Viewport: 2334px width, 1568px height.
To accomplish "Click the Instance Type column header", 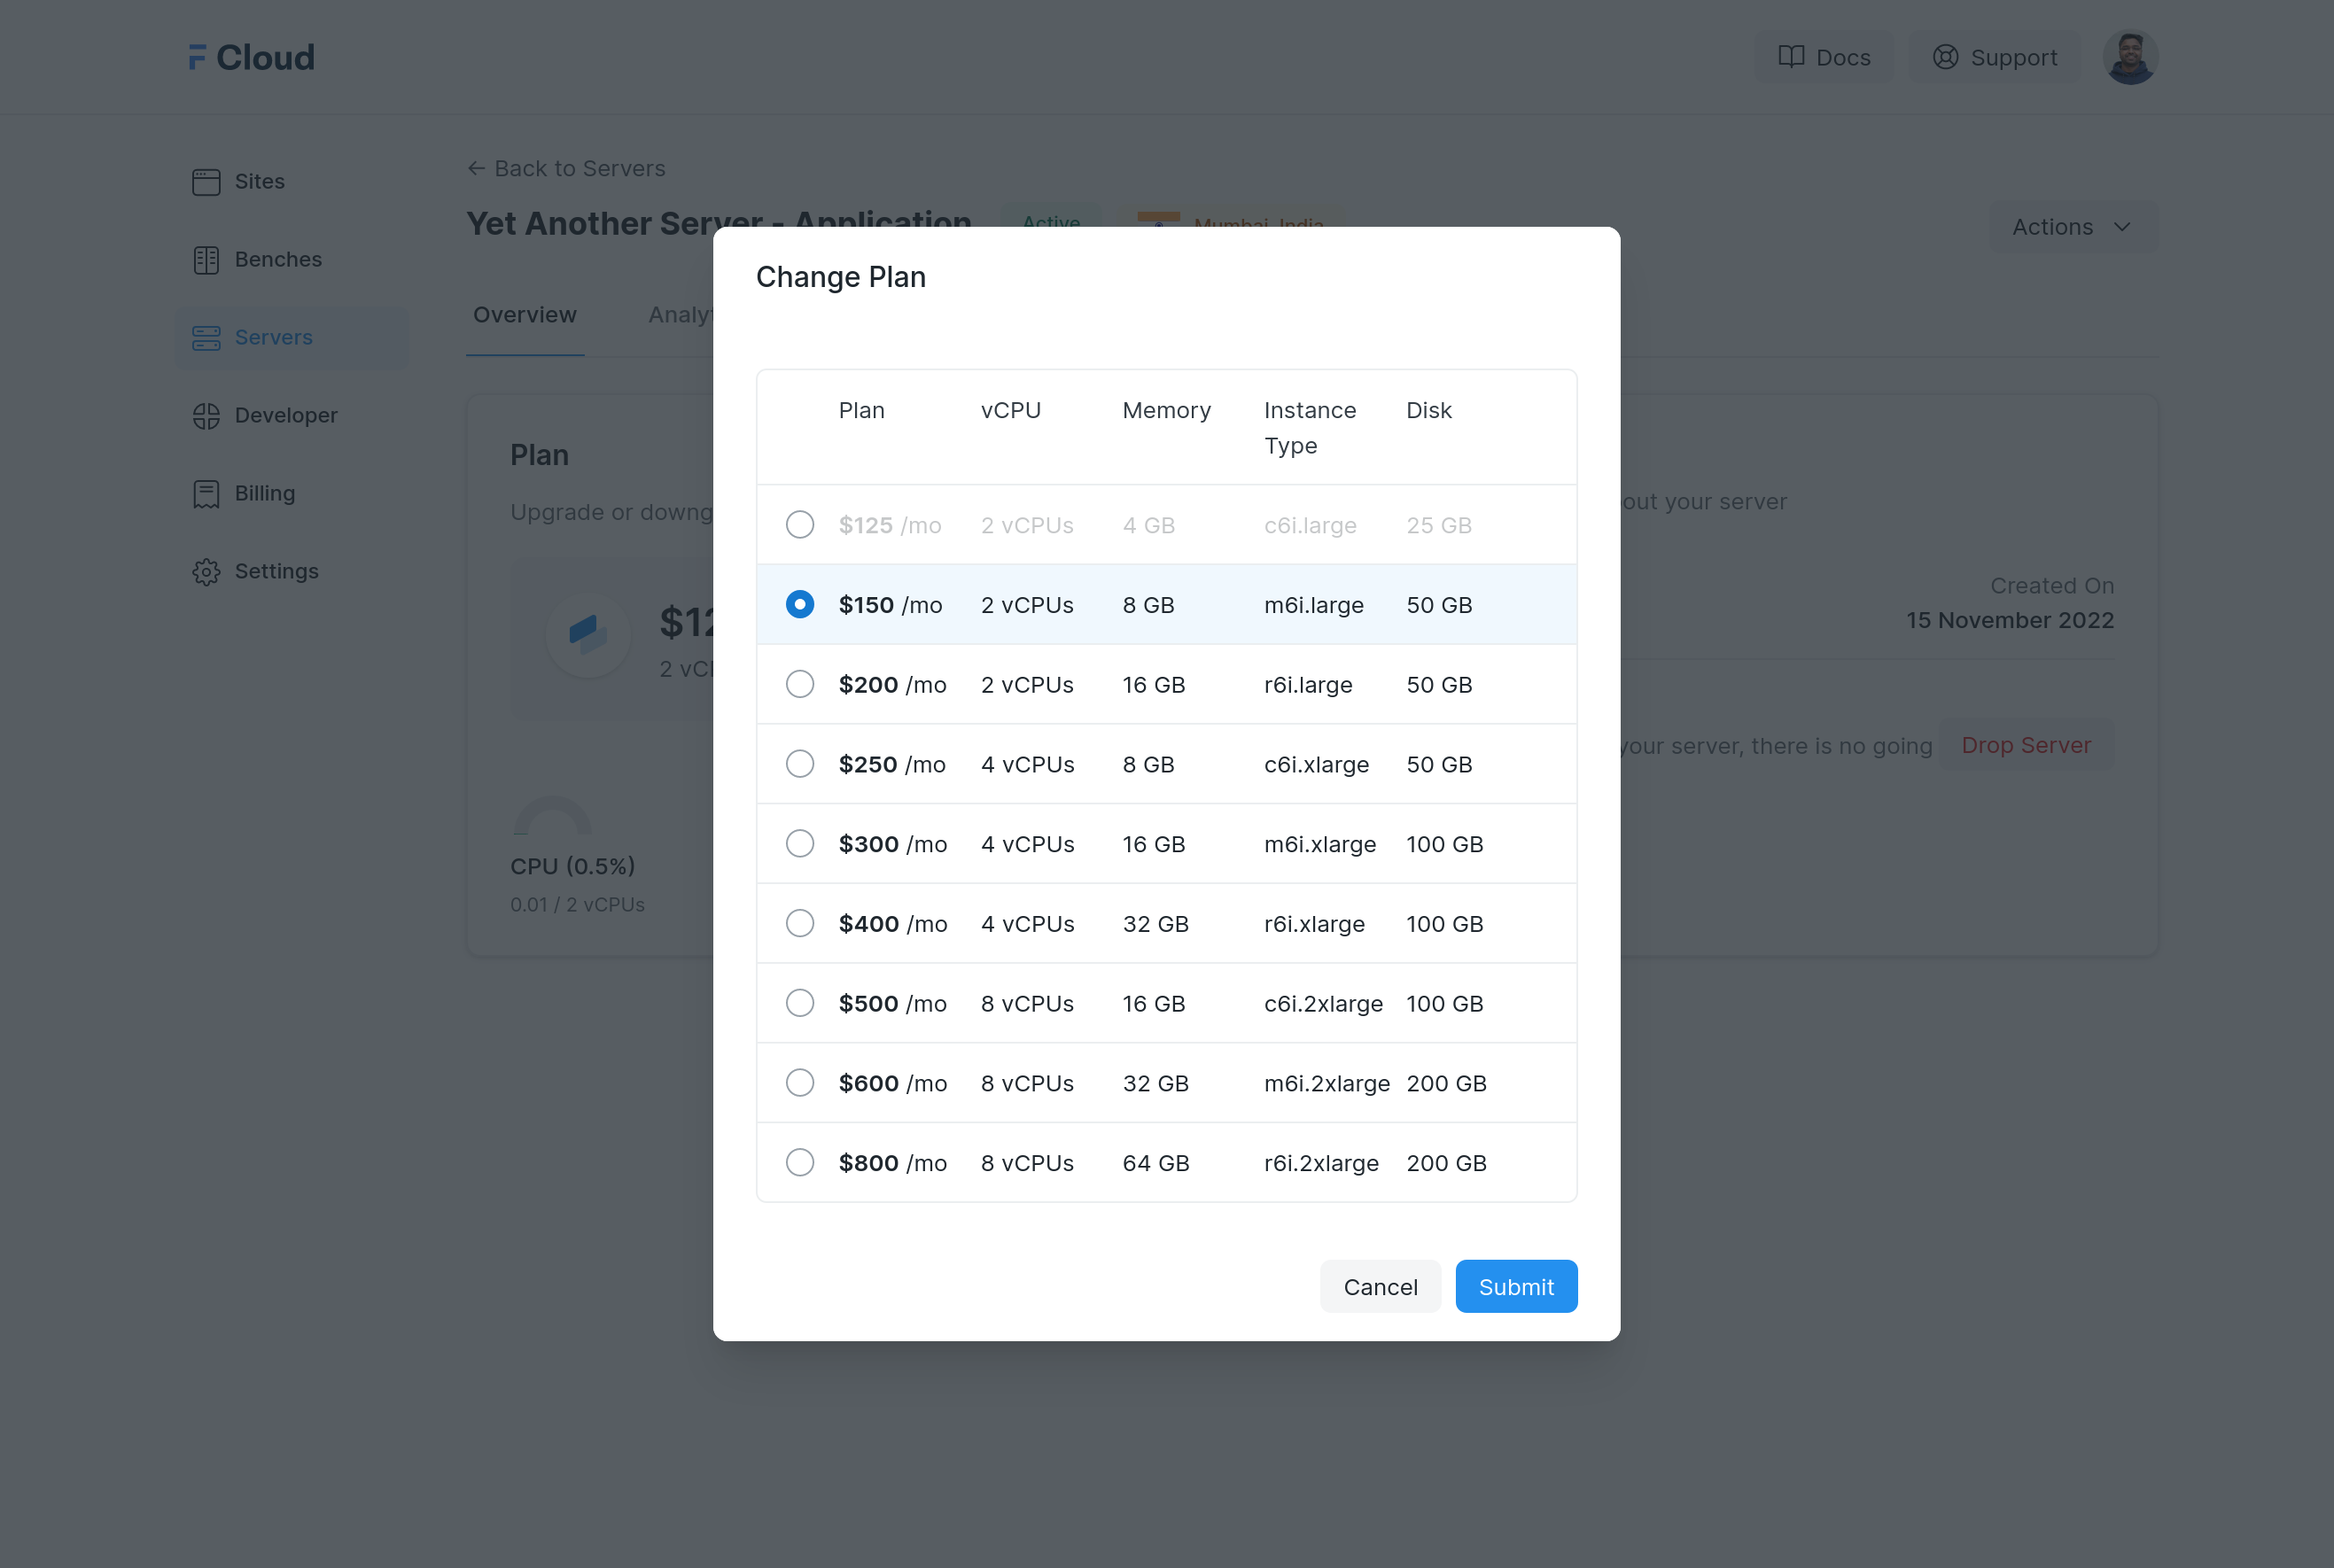I will pyautogui.click(x=1310, y=428).
